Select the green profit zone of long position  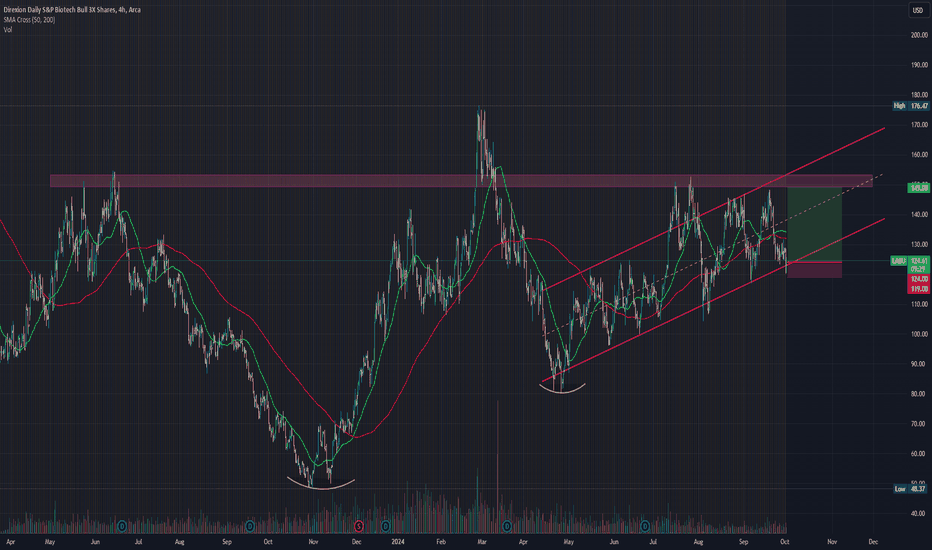tap(814, 224)
